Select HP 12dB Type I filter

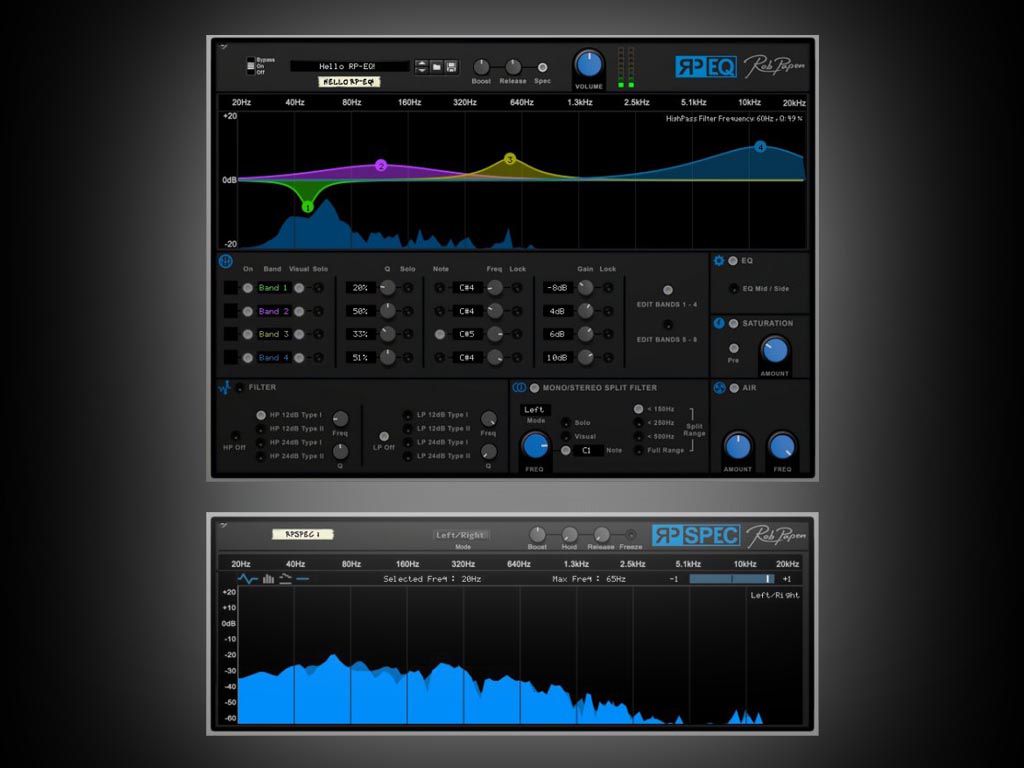pyautogui.click(x=261, y=415)
